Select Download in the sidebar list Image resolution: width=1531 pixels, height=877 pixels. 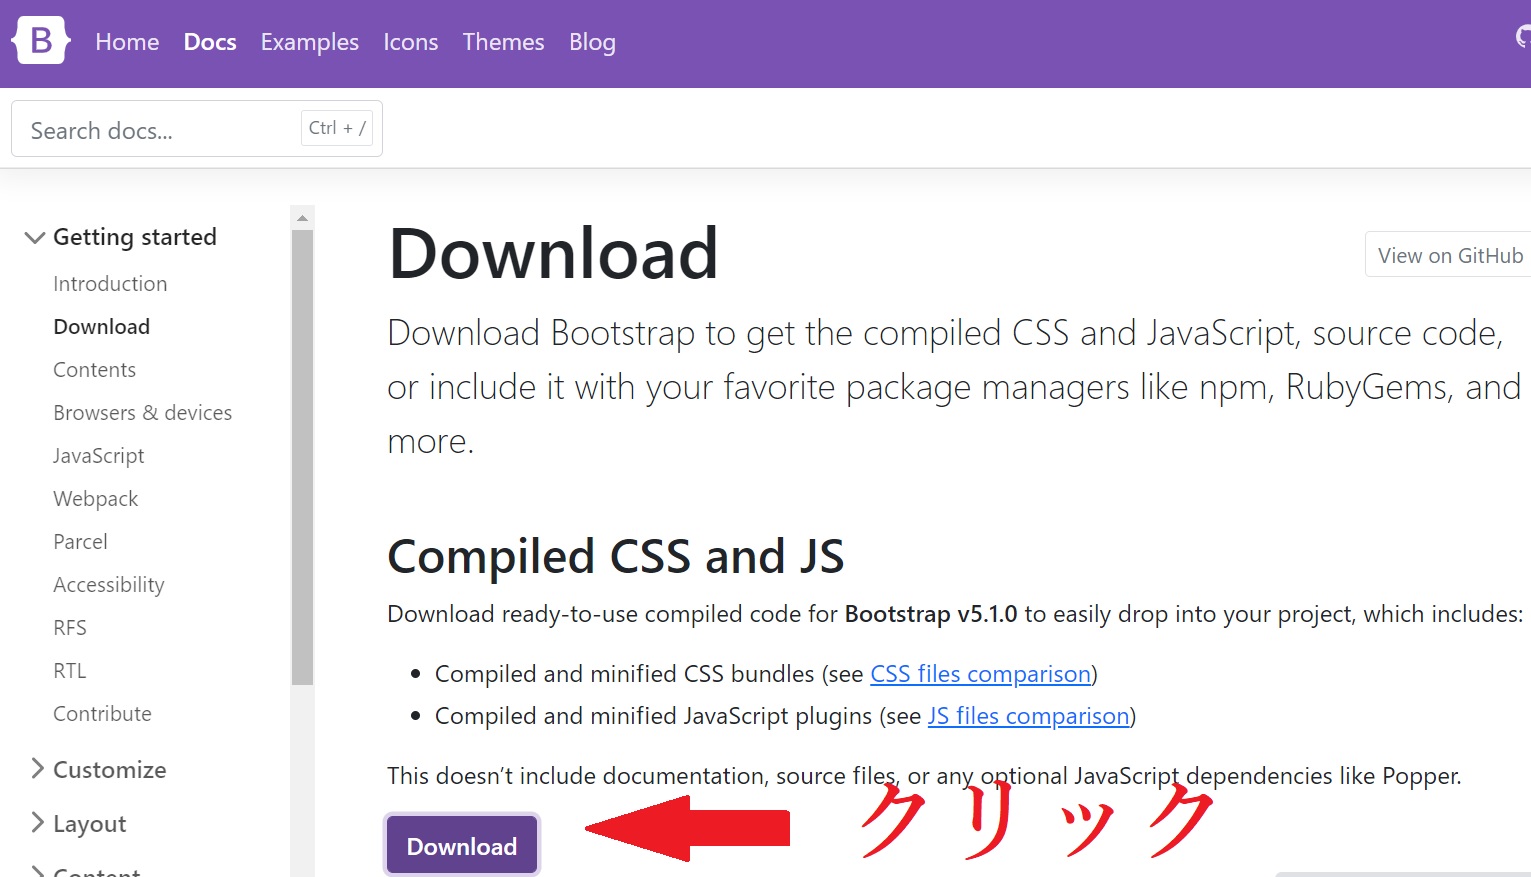pos(101,327)
